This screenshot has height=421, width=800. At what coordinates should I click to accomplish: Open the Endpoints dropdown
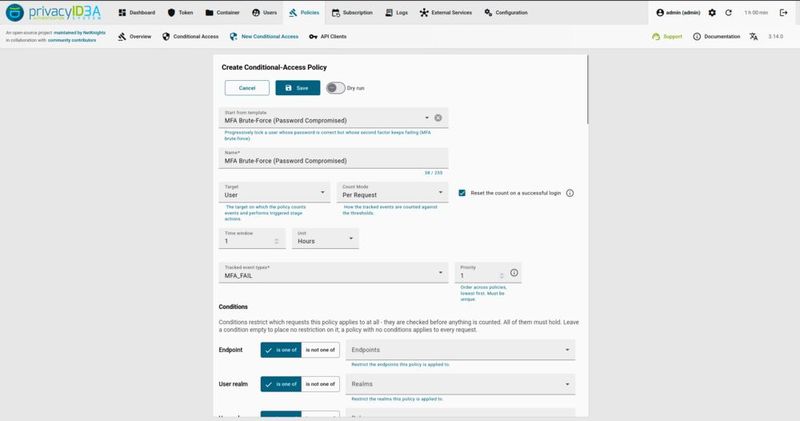tap(461, 350)
